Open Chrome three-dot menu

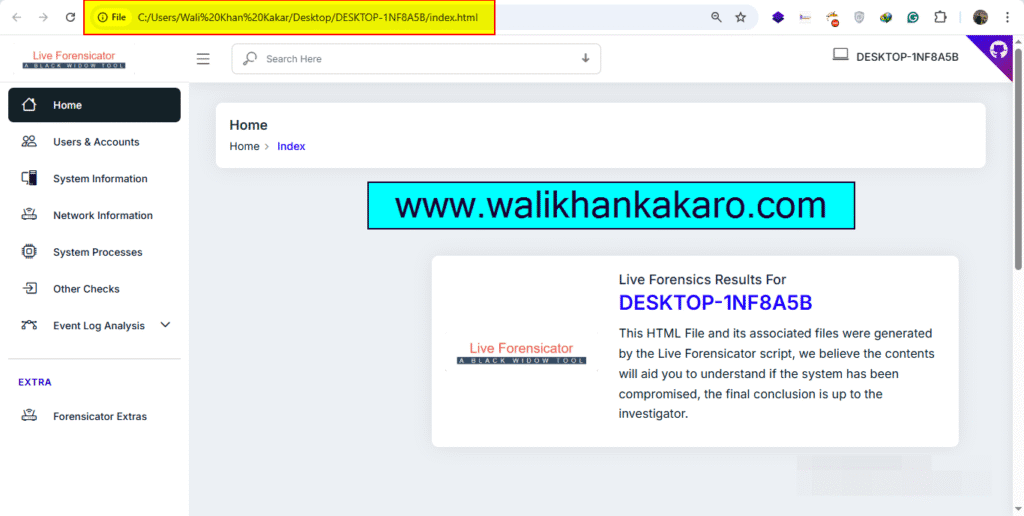pos(1007,17)
